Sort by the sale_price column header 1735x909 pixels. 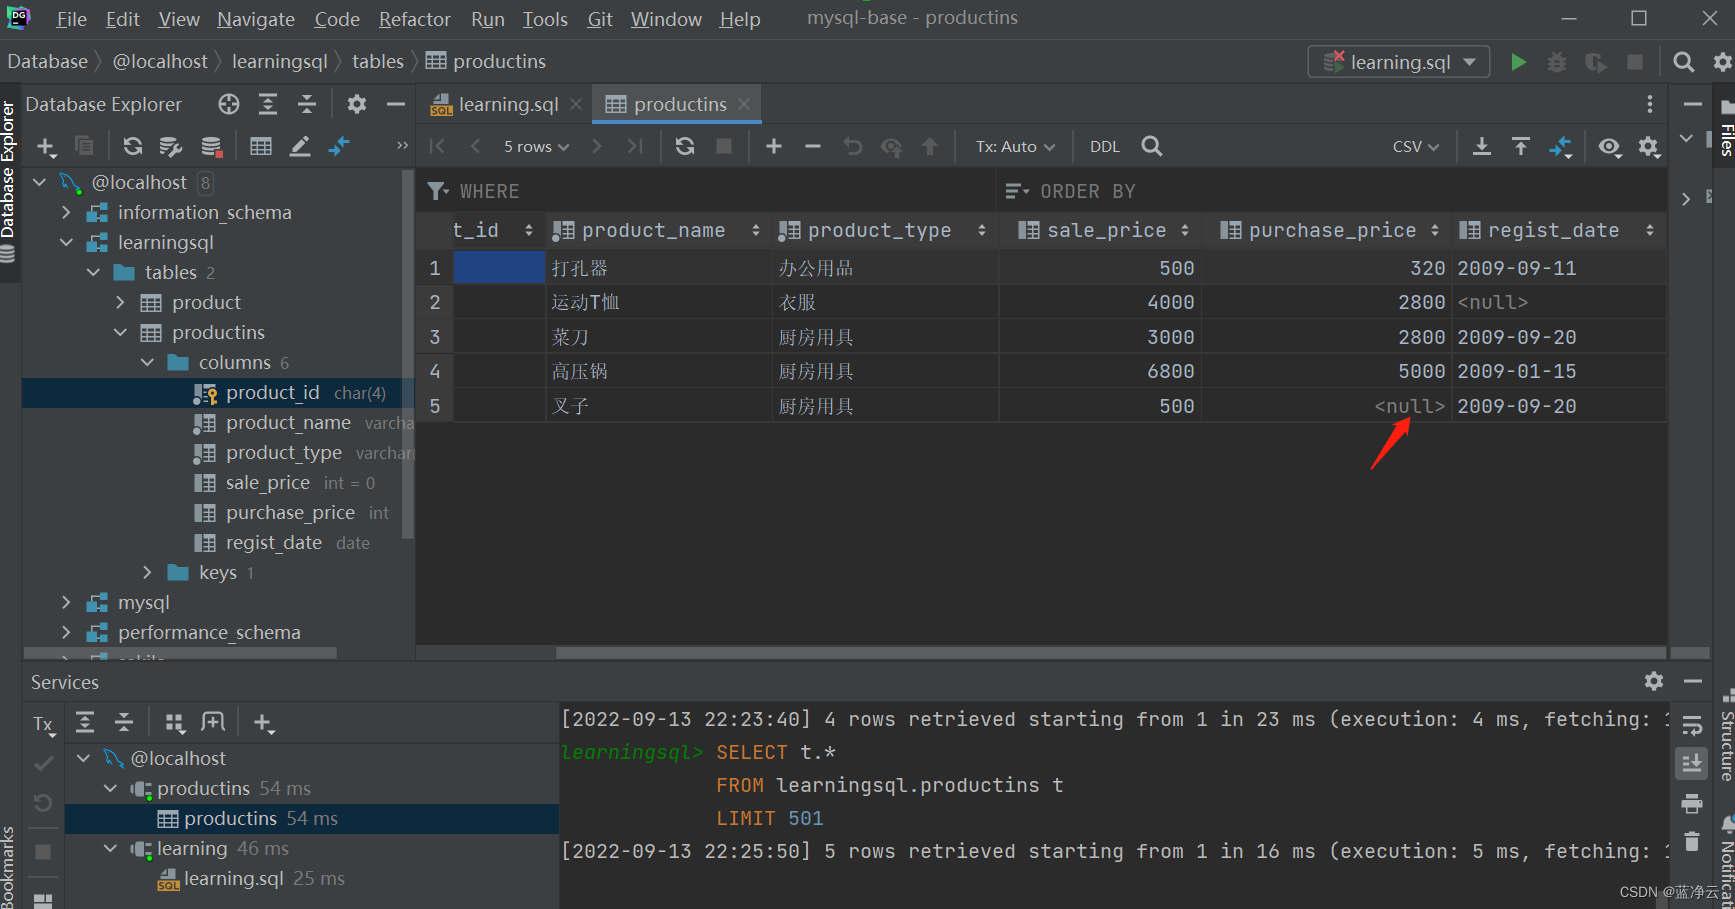1102,230
